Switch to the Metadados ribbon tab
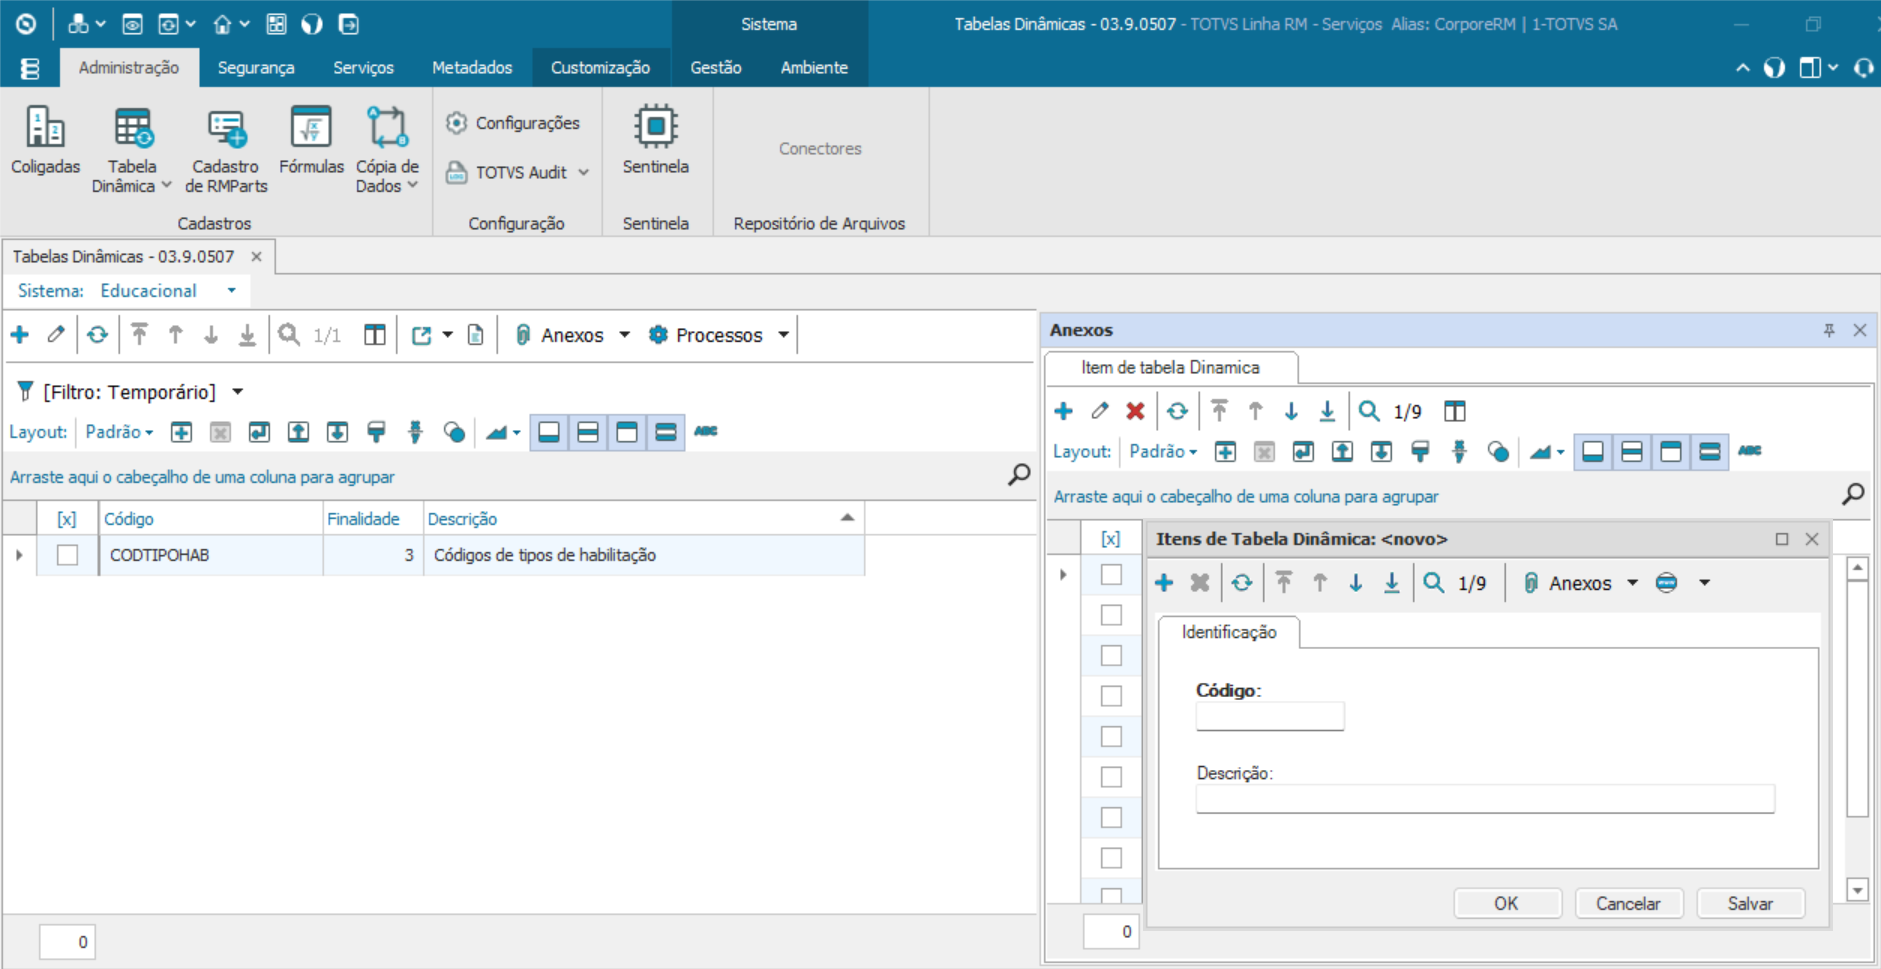Viewport: 1881px width, 969px height. [472, 68]
